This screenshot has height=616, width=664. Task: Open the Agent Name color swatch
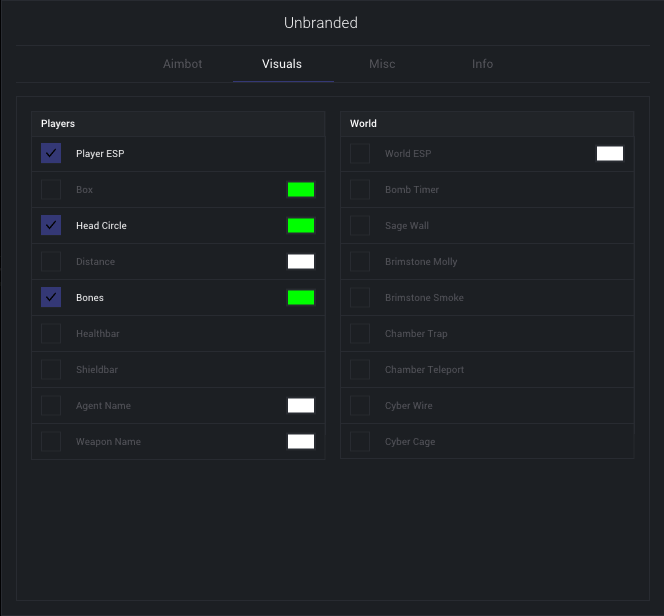pyautogui.click(x=301, y=405)
